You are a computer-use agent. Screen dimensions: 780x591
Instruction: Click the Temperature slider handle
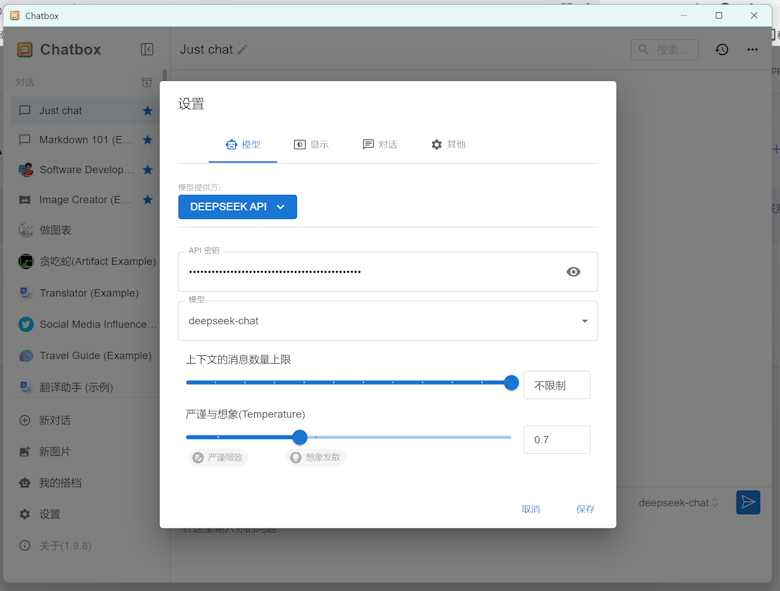299,437
